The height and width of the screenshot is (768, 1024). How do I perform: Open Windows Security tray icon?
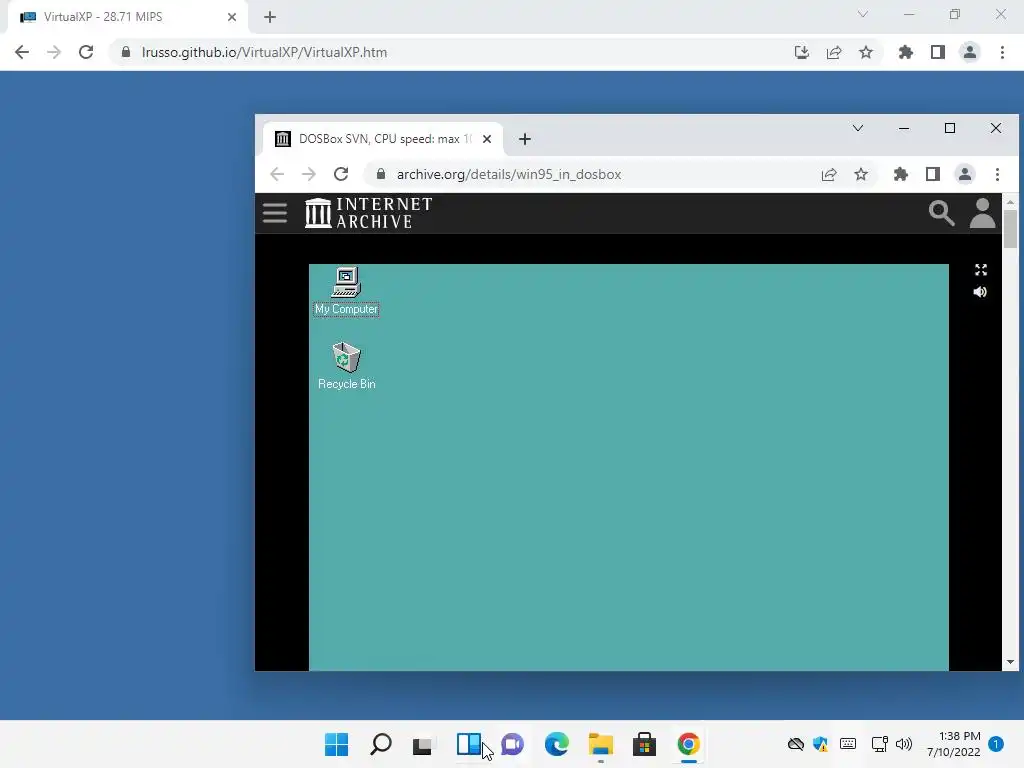coord(821,744)
